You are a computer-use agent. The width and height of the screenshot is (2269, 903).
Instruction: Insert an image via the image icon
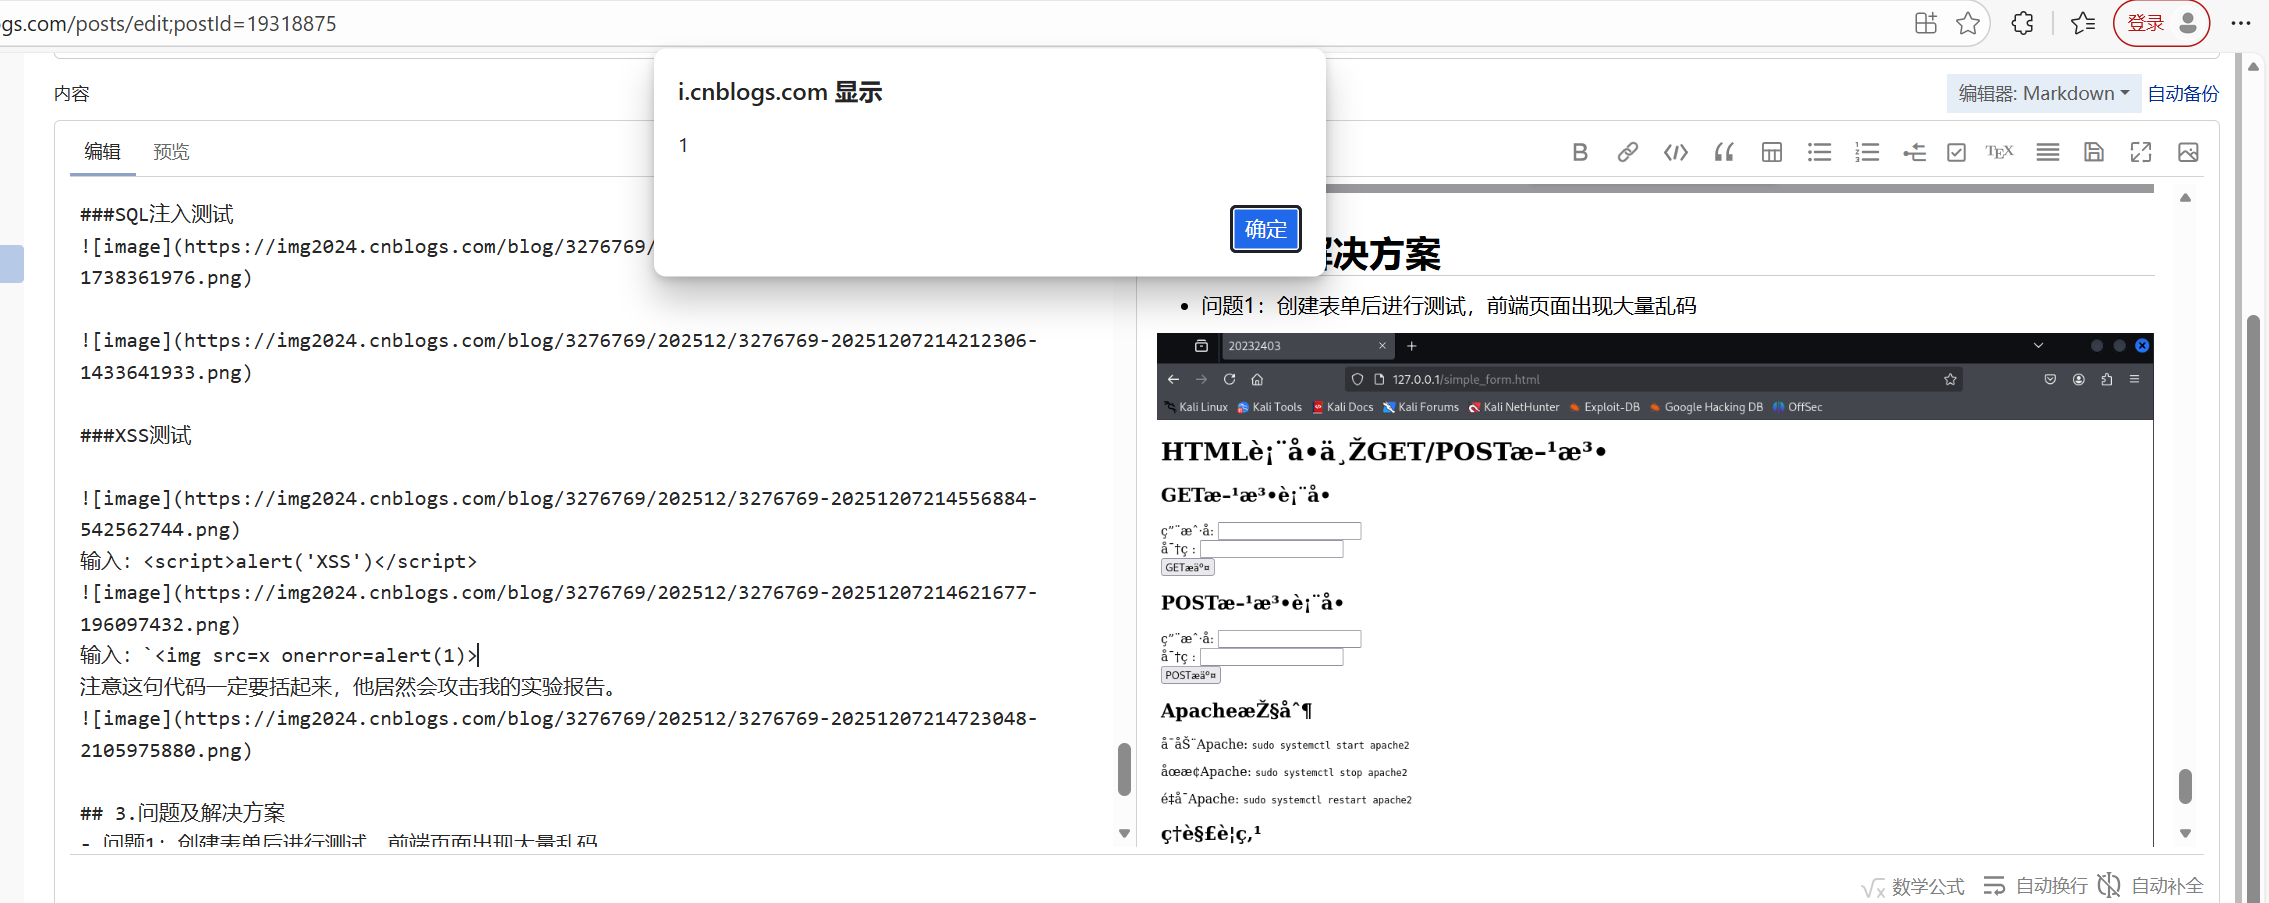coord(2188,152)
